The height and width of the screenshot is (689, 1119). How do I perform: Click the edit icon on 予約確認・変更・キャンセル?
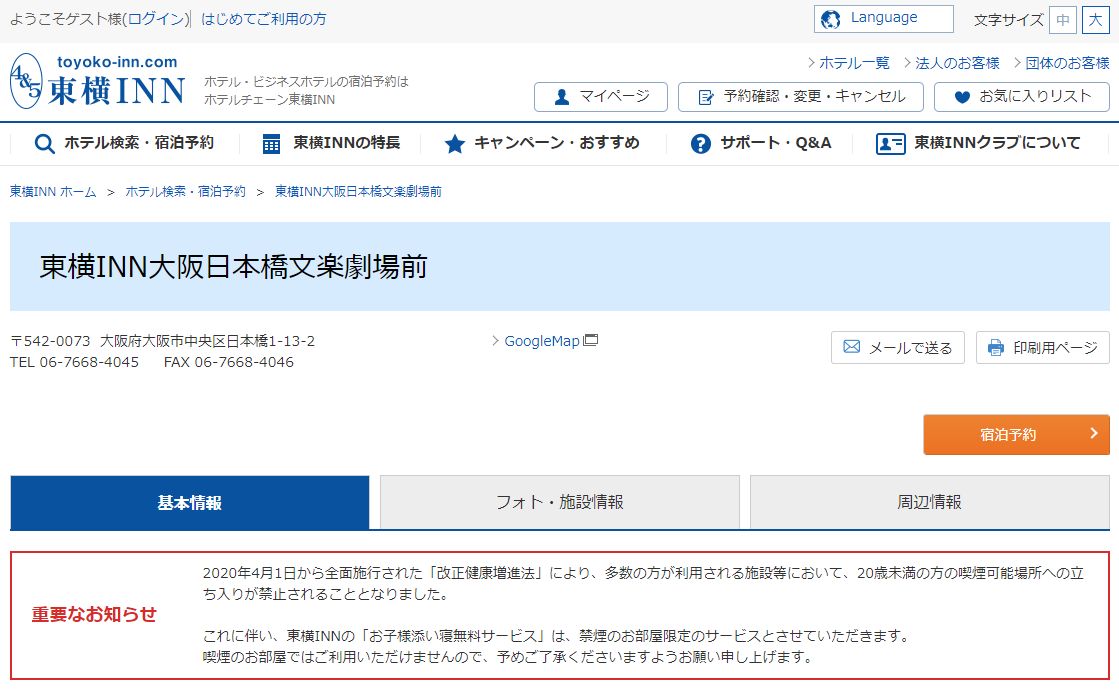706,97
